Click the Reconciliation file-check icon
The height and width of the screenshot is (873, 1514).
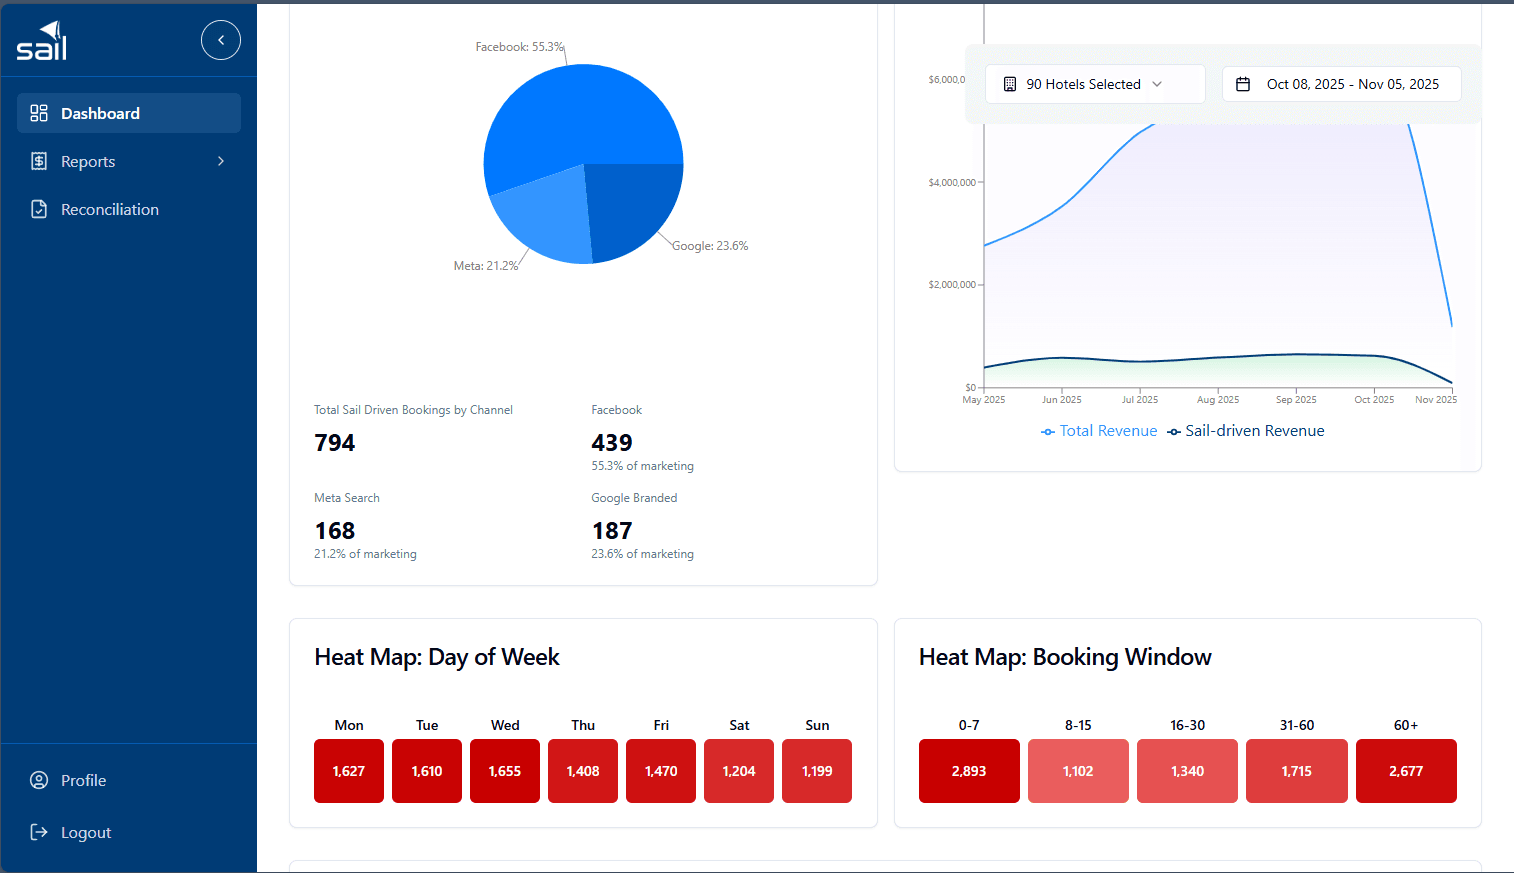(39, 209)
